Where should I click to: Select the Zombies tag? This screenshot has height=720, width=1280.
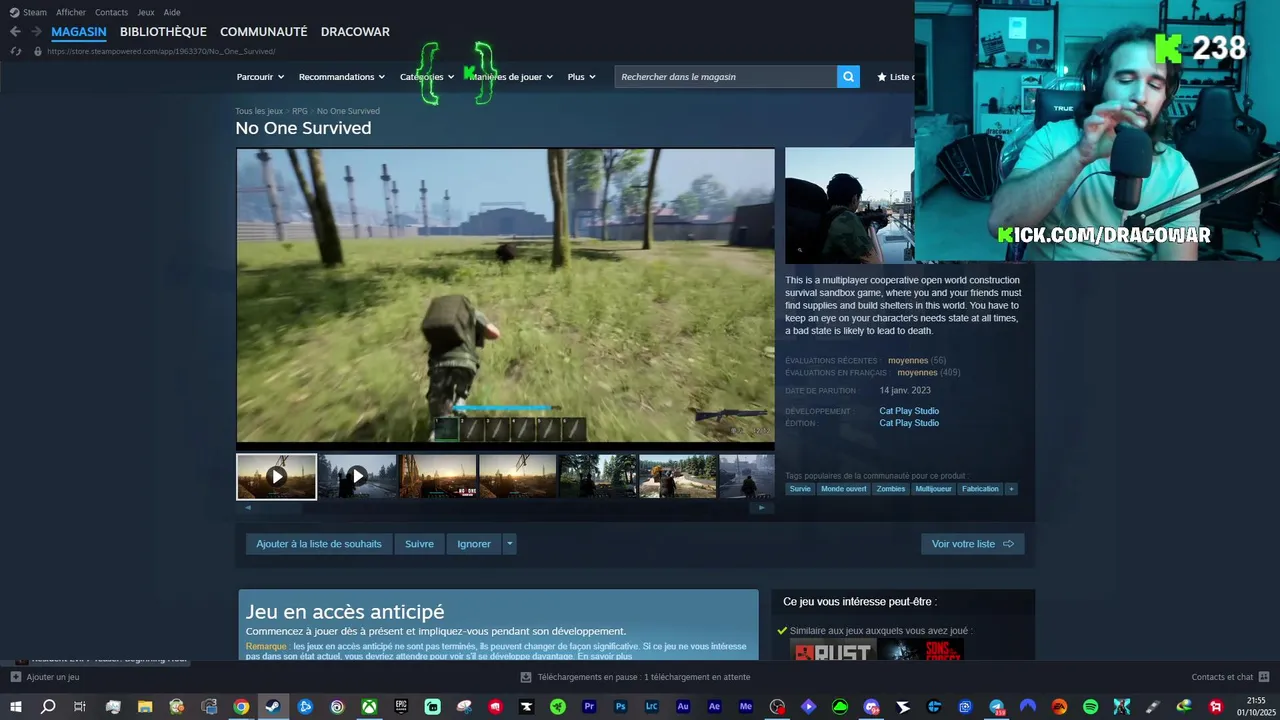pyautogui.click(x=890, y=489)
